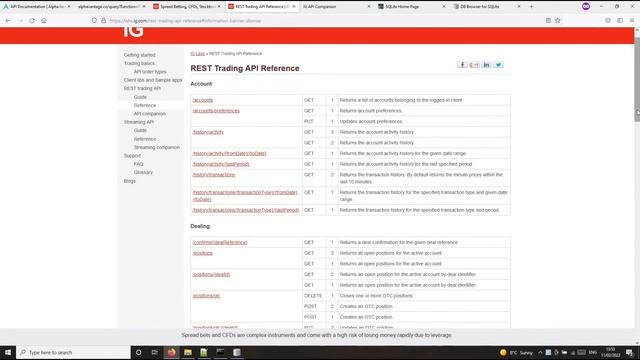Open /history/activity/{fromDate}/{toDate} link
Screen dimensions: 640x360
click(x=229, y=153)
